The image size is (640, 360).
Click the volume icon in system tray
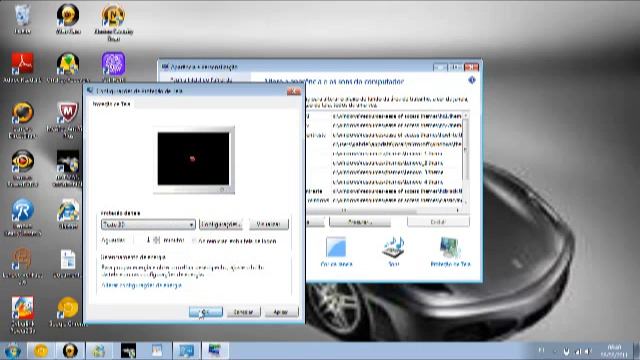[588, 351]
